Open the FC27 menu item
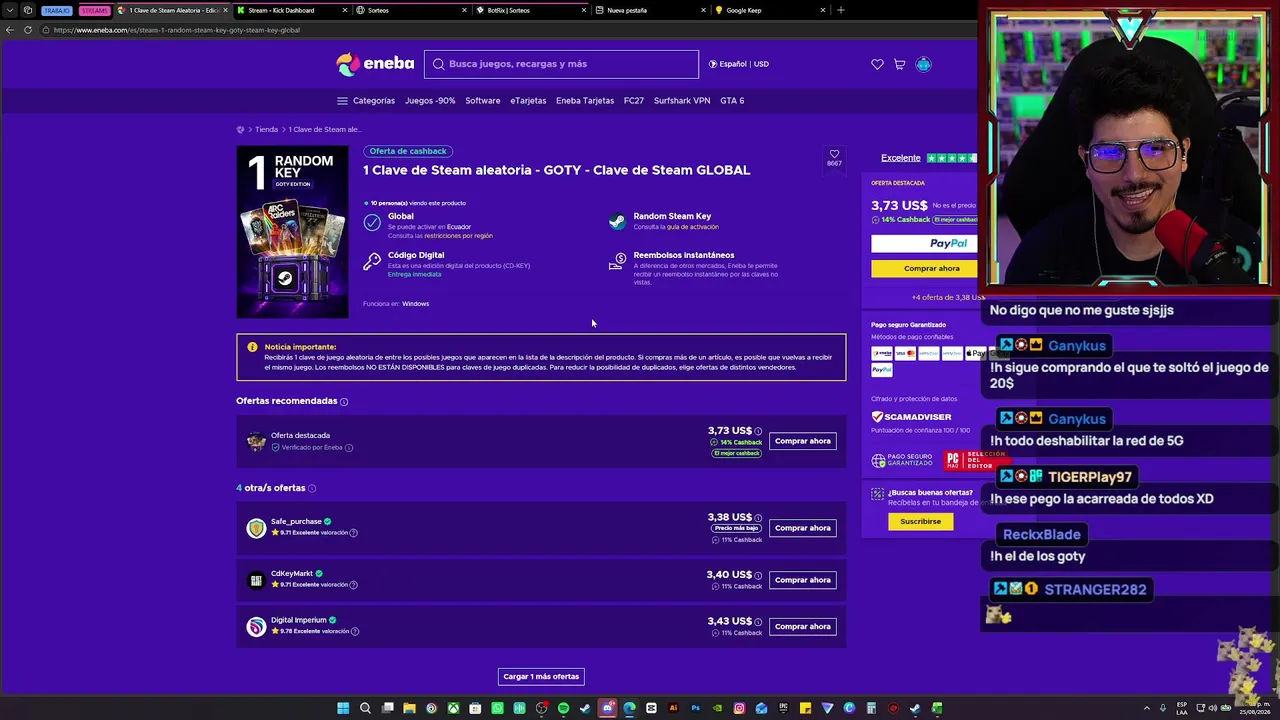The height and width of the screenshot is (720, 1280). click(x=634, y=101)
